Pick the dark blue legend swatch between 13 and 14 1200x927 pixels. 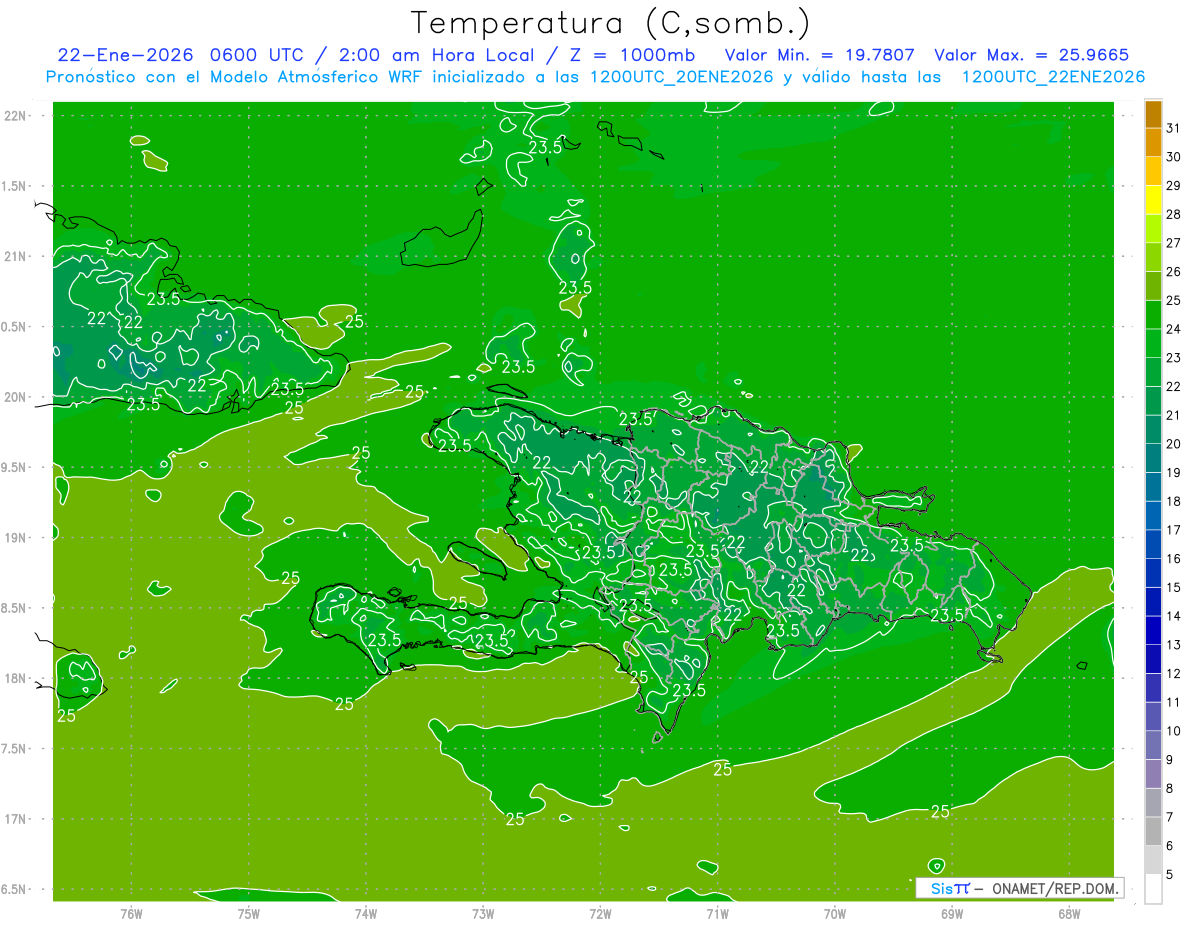coord(1153,630)
